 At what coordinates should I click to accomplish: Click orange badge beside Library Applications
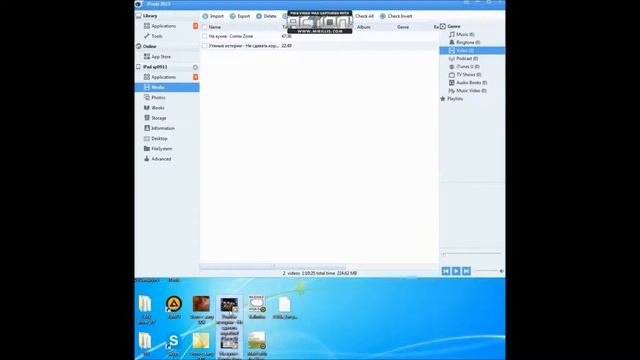coord(196,26)
